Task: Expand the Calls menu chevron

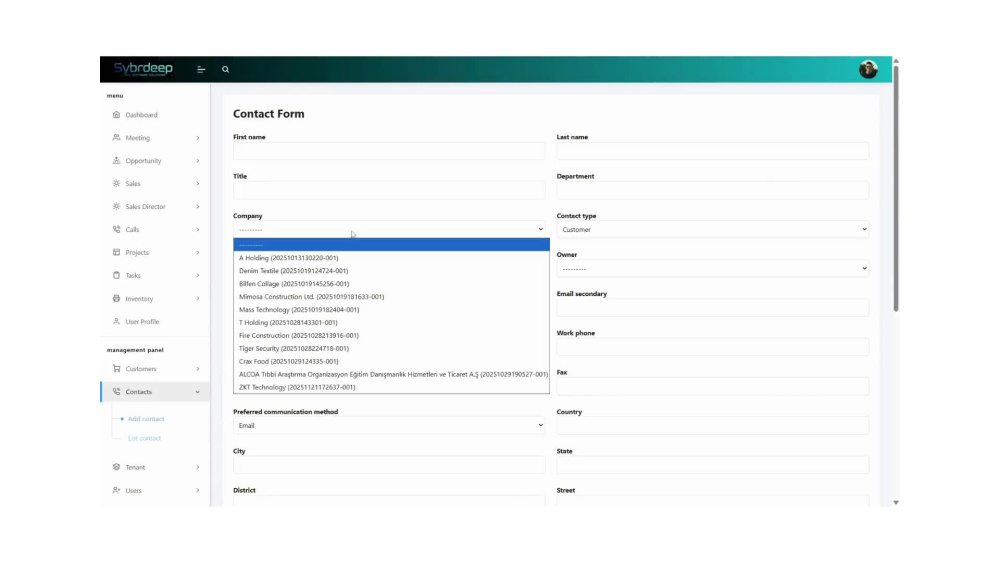Action: pos(198,230)
